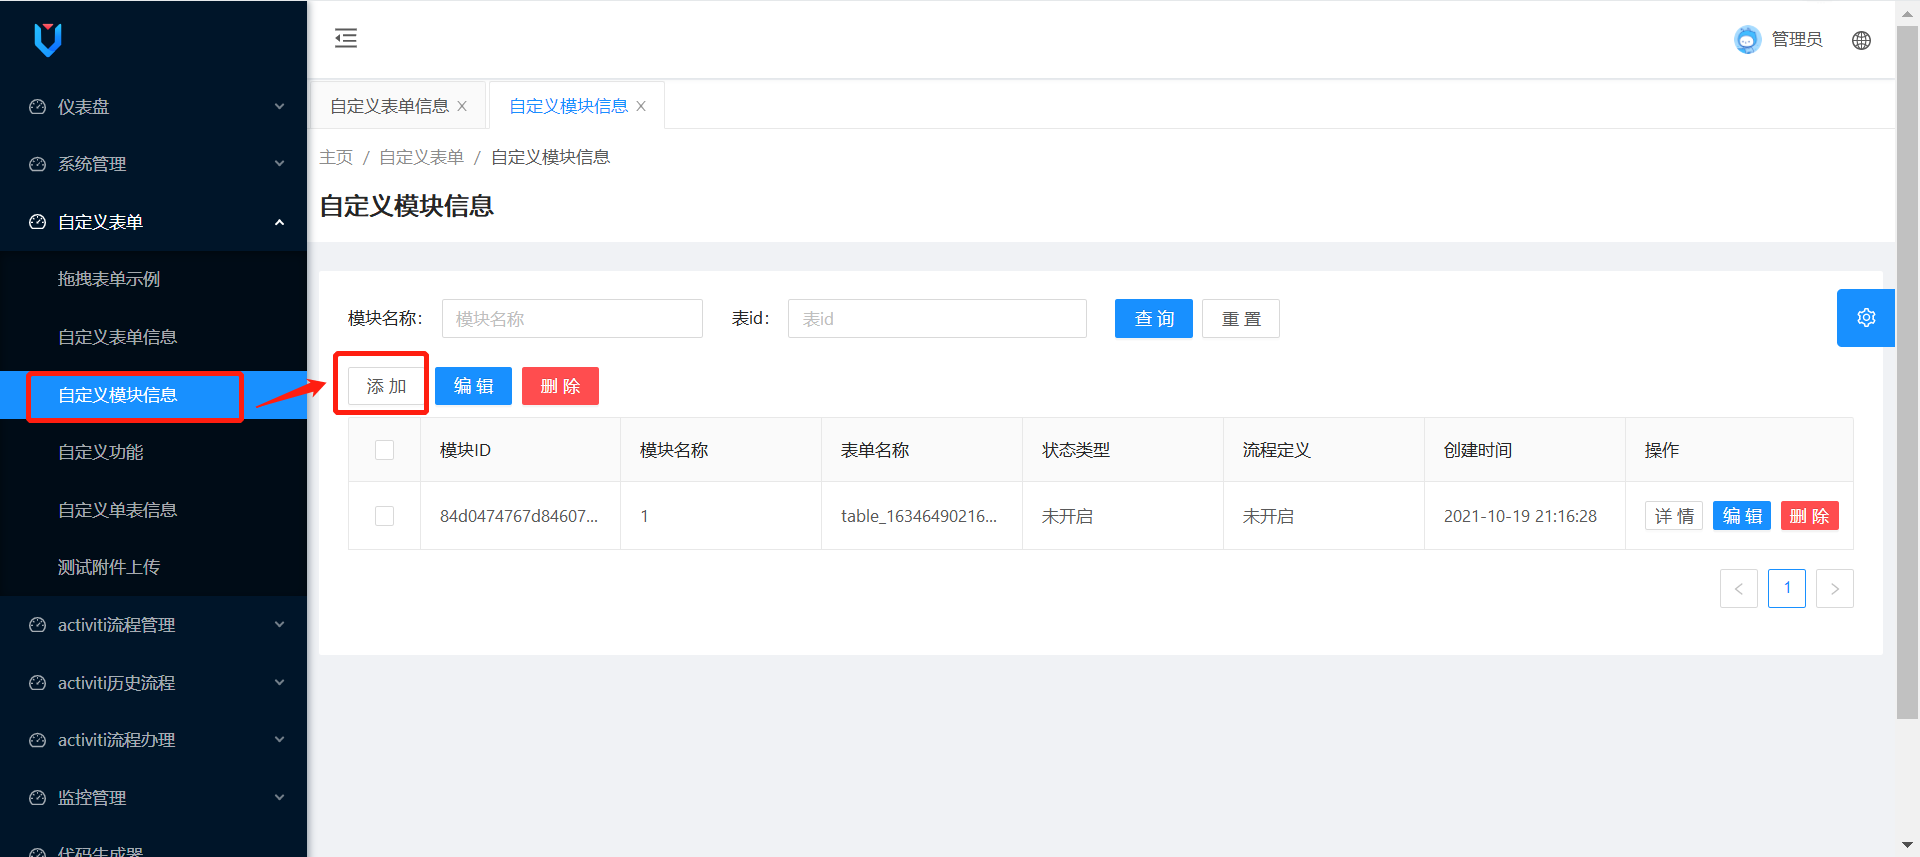Click the 自定义表单 menu icon
Viewport: 1920px width, 857px height.
(38, 222)
